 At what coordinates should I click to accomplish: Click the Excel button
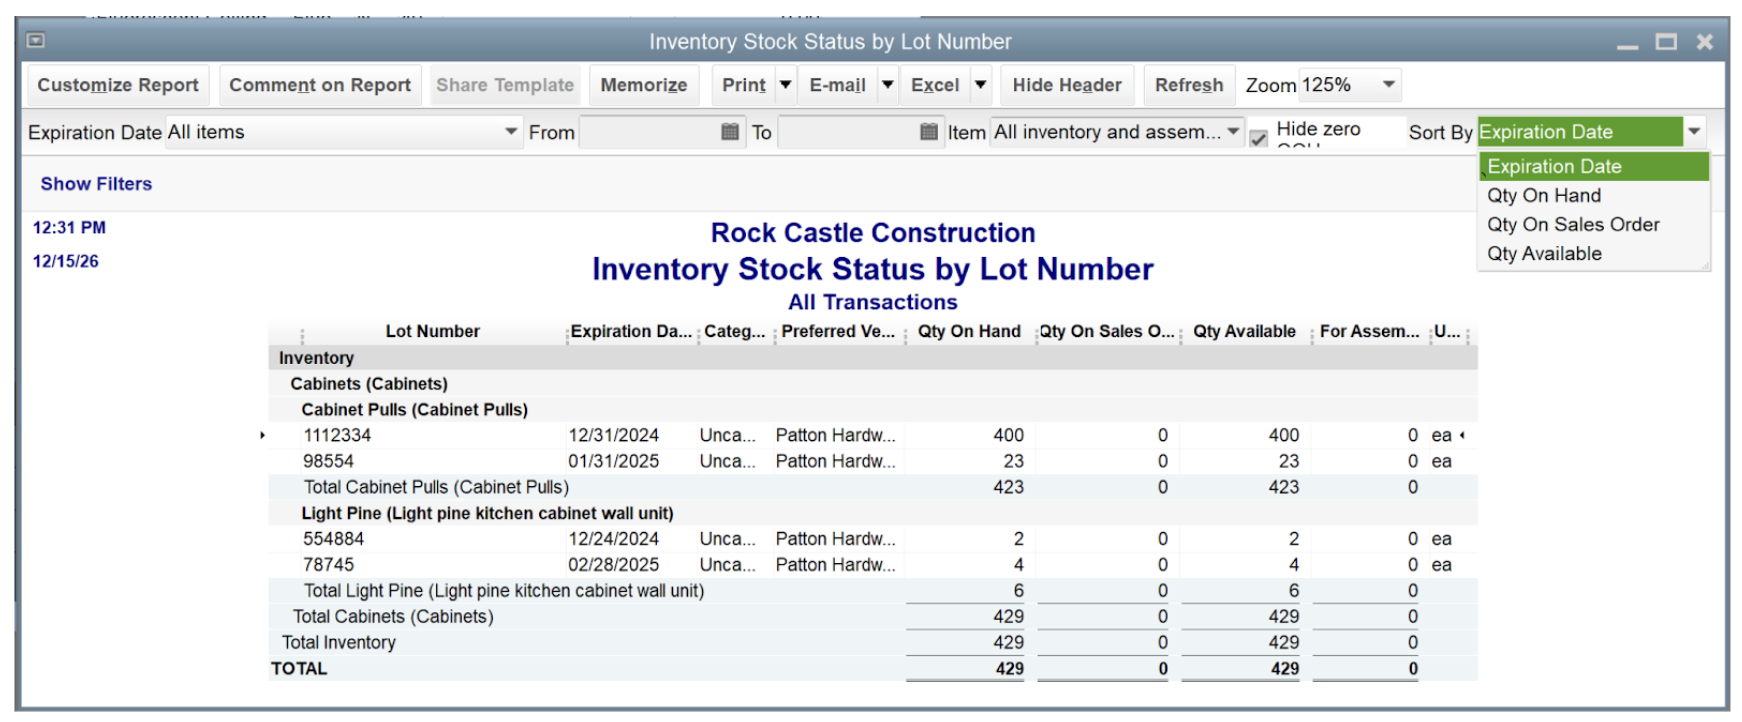coord(935,85)
